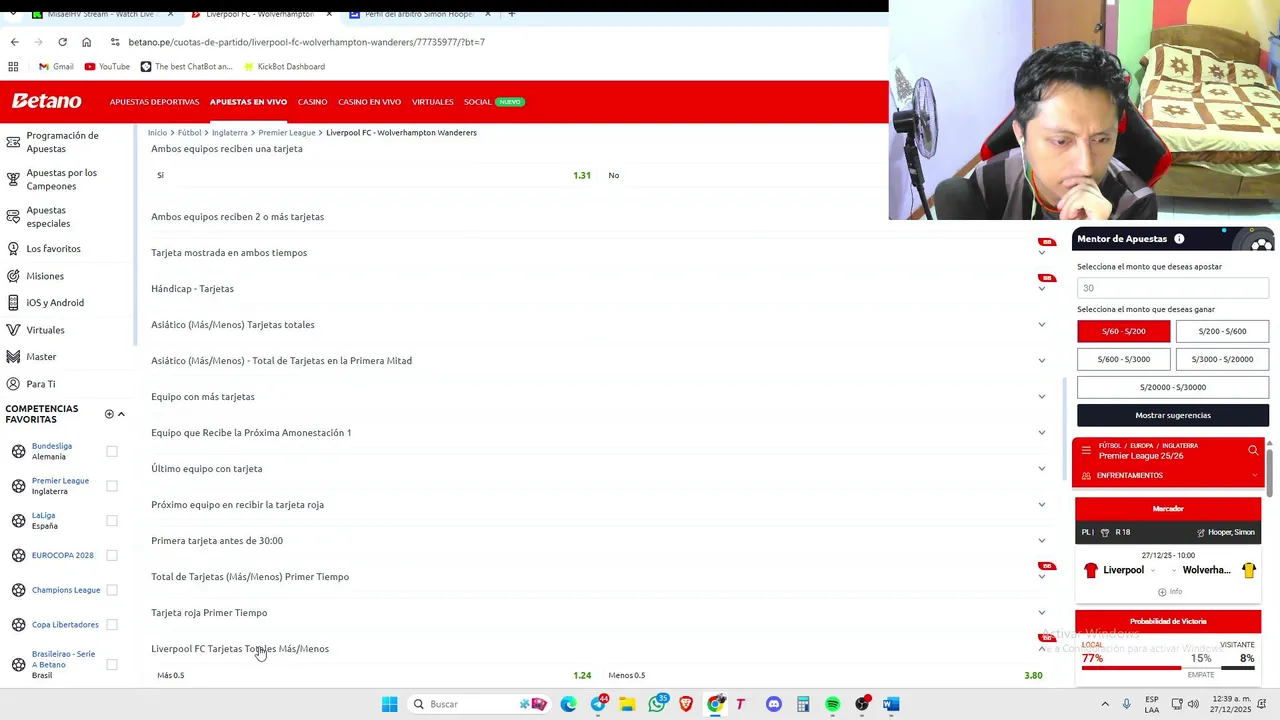This screenshot has width=1280, height=720.
Task: Toggle the Bundesliga Alemania checkbox
Action: click(x=112, y=451)
